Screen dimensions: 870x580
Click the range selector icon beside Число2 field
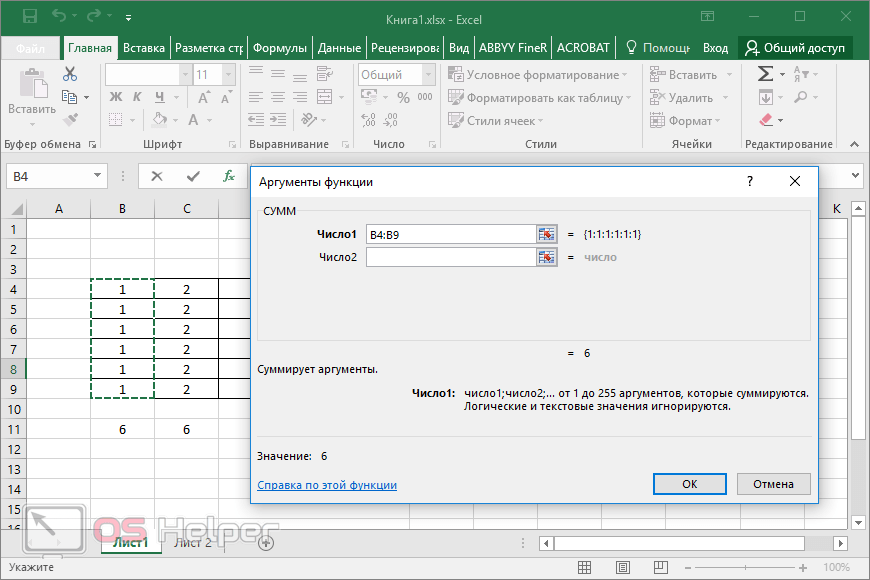[x=546, y=257]
